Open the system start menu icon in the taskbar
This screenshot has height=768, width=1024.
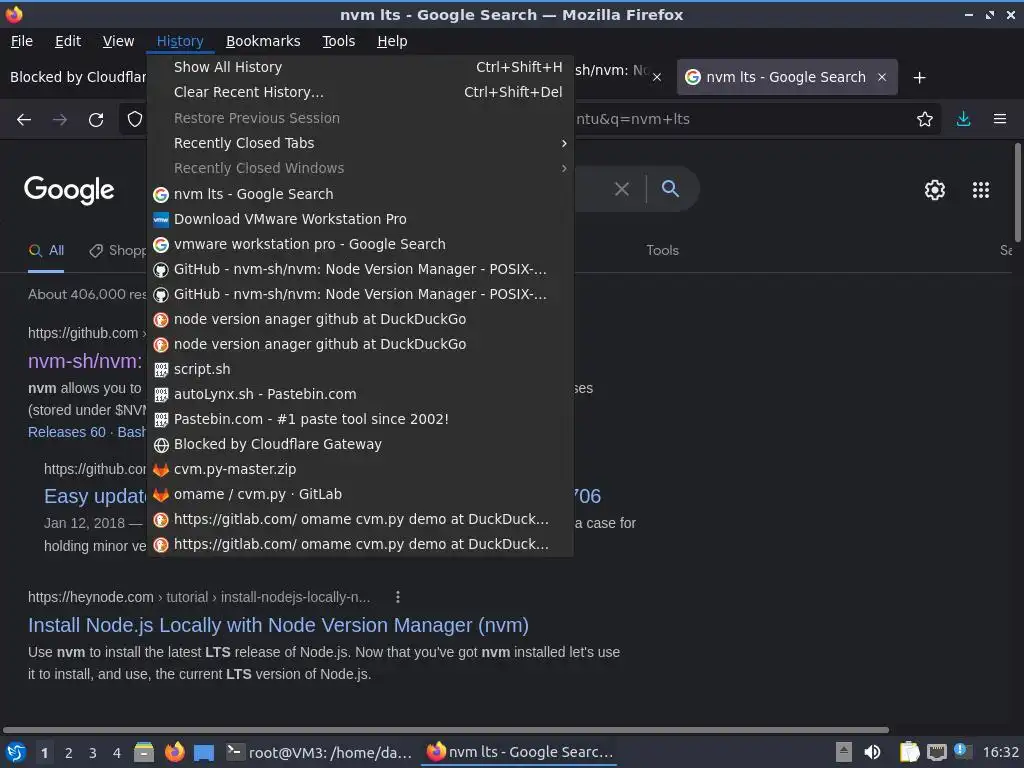[x=16, y=752]
